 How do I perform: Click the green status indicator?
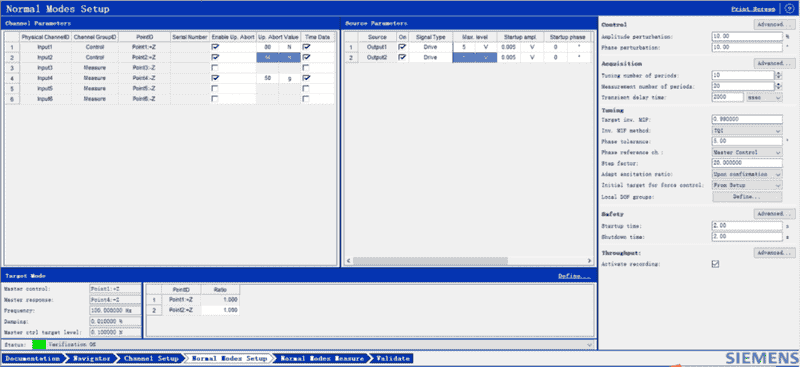pos(39,345)
